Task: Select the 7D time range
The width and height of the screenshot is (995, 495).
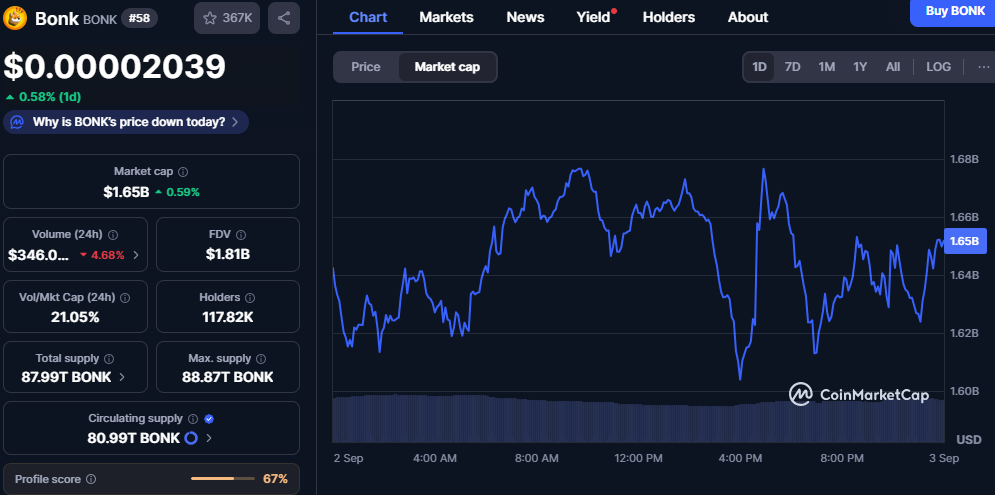Action: pyautogui.click(x=792, y=67)
